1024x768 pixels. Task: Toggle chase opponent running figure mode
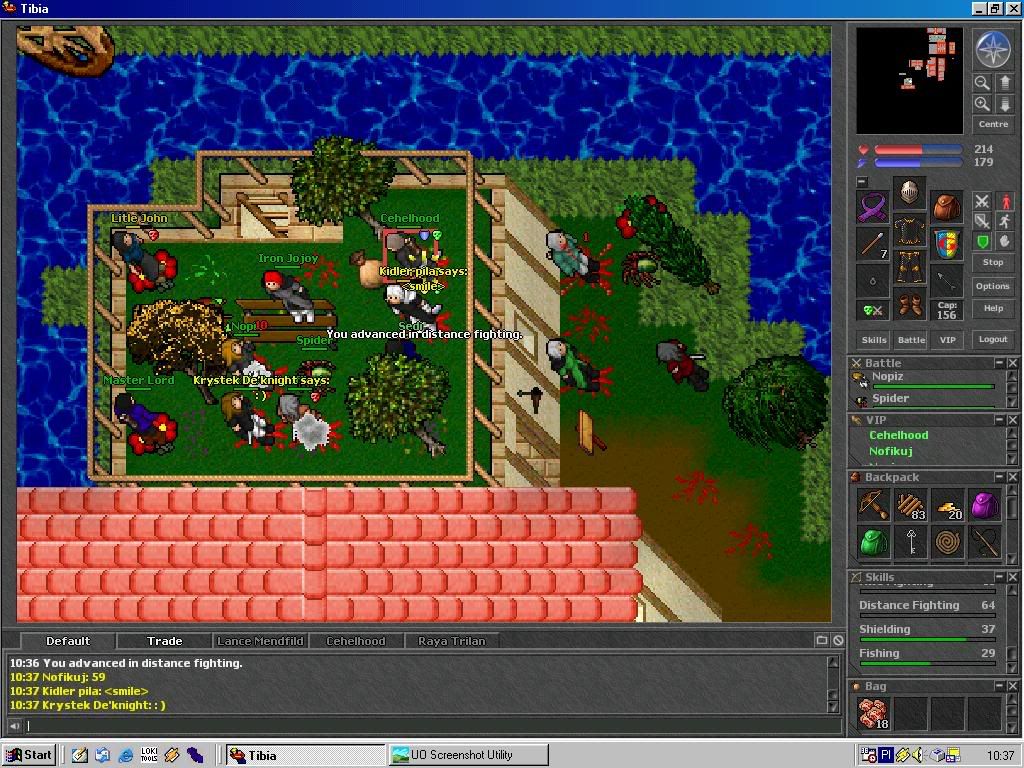(x=1005, y=221)
